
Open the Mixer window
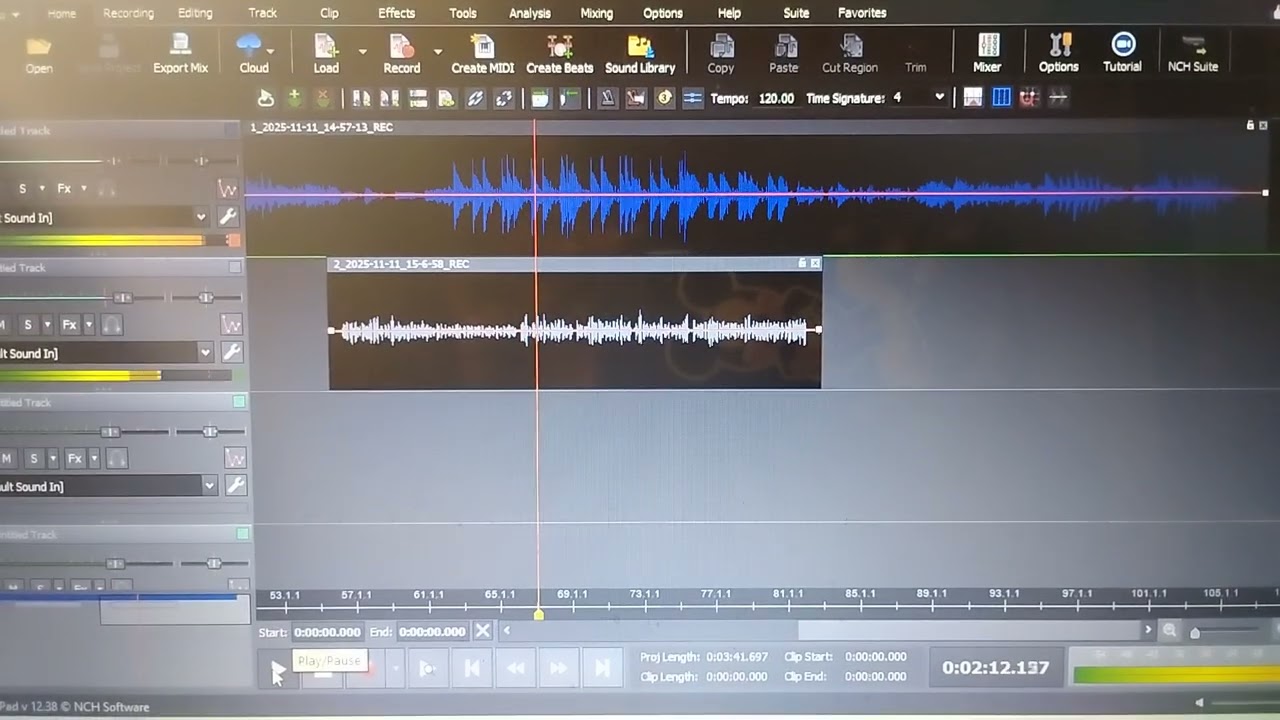(987, 53)
